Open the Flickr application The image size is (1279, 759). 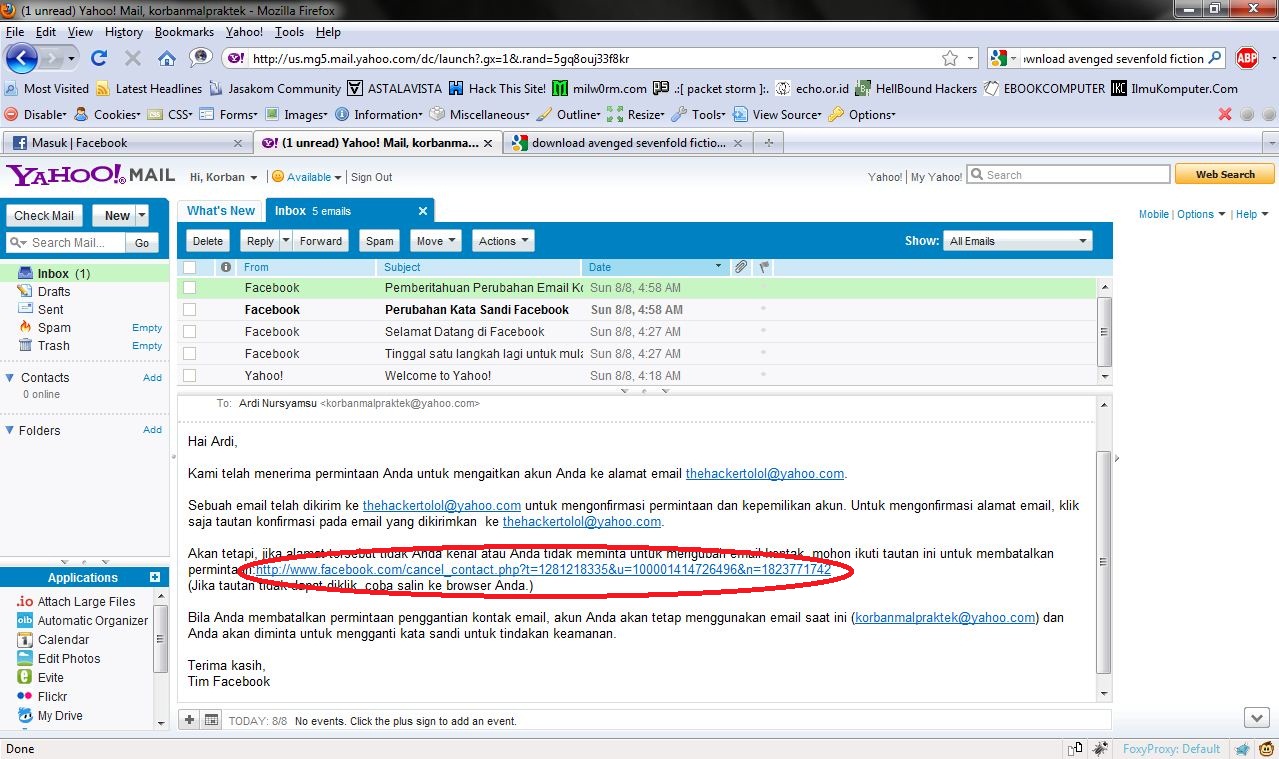pyautogui.click(x=52, y=696)
